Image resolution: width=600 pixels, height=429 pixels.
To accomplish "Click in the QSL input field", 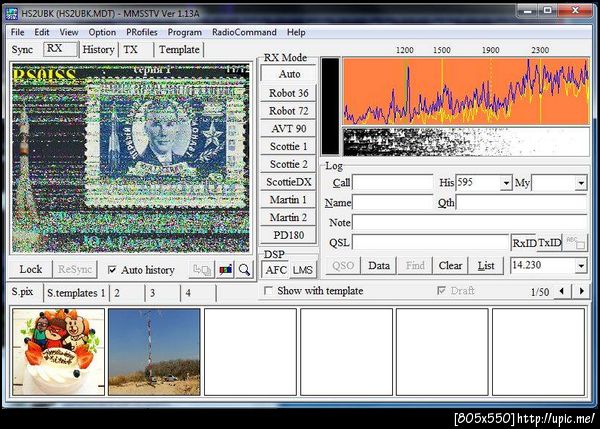I will [x=430, y=242].
